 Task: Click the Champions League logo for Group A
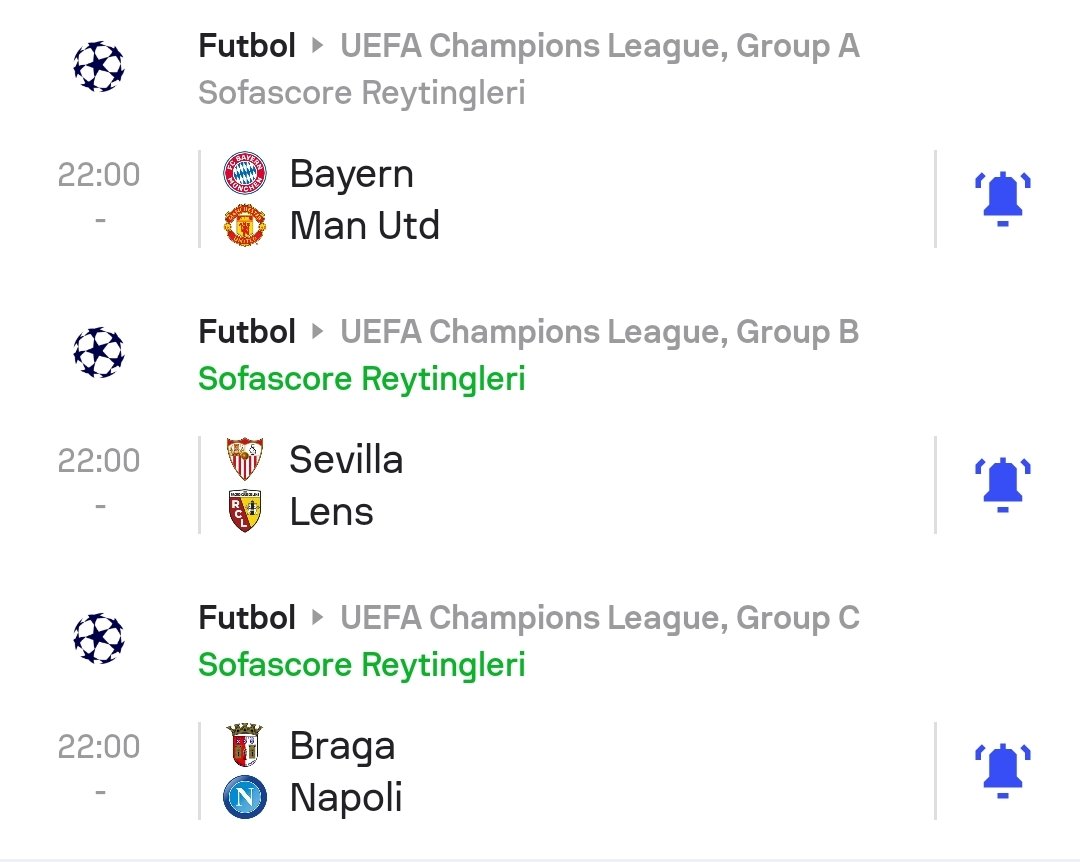point(99,67)
